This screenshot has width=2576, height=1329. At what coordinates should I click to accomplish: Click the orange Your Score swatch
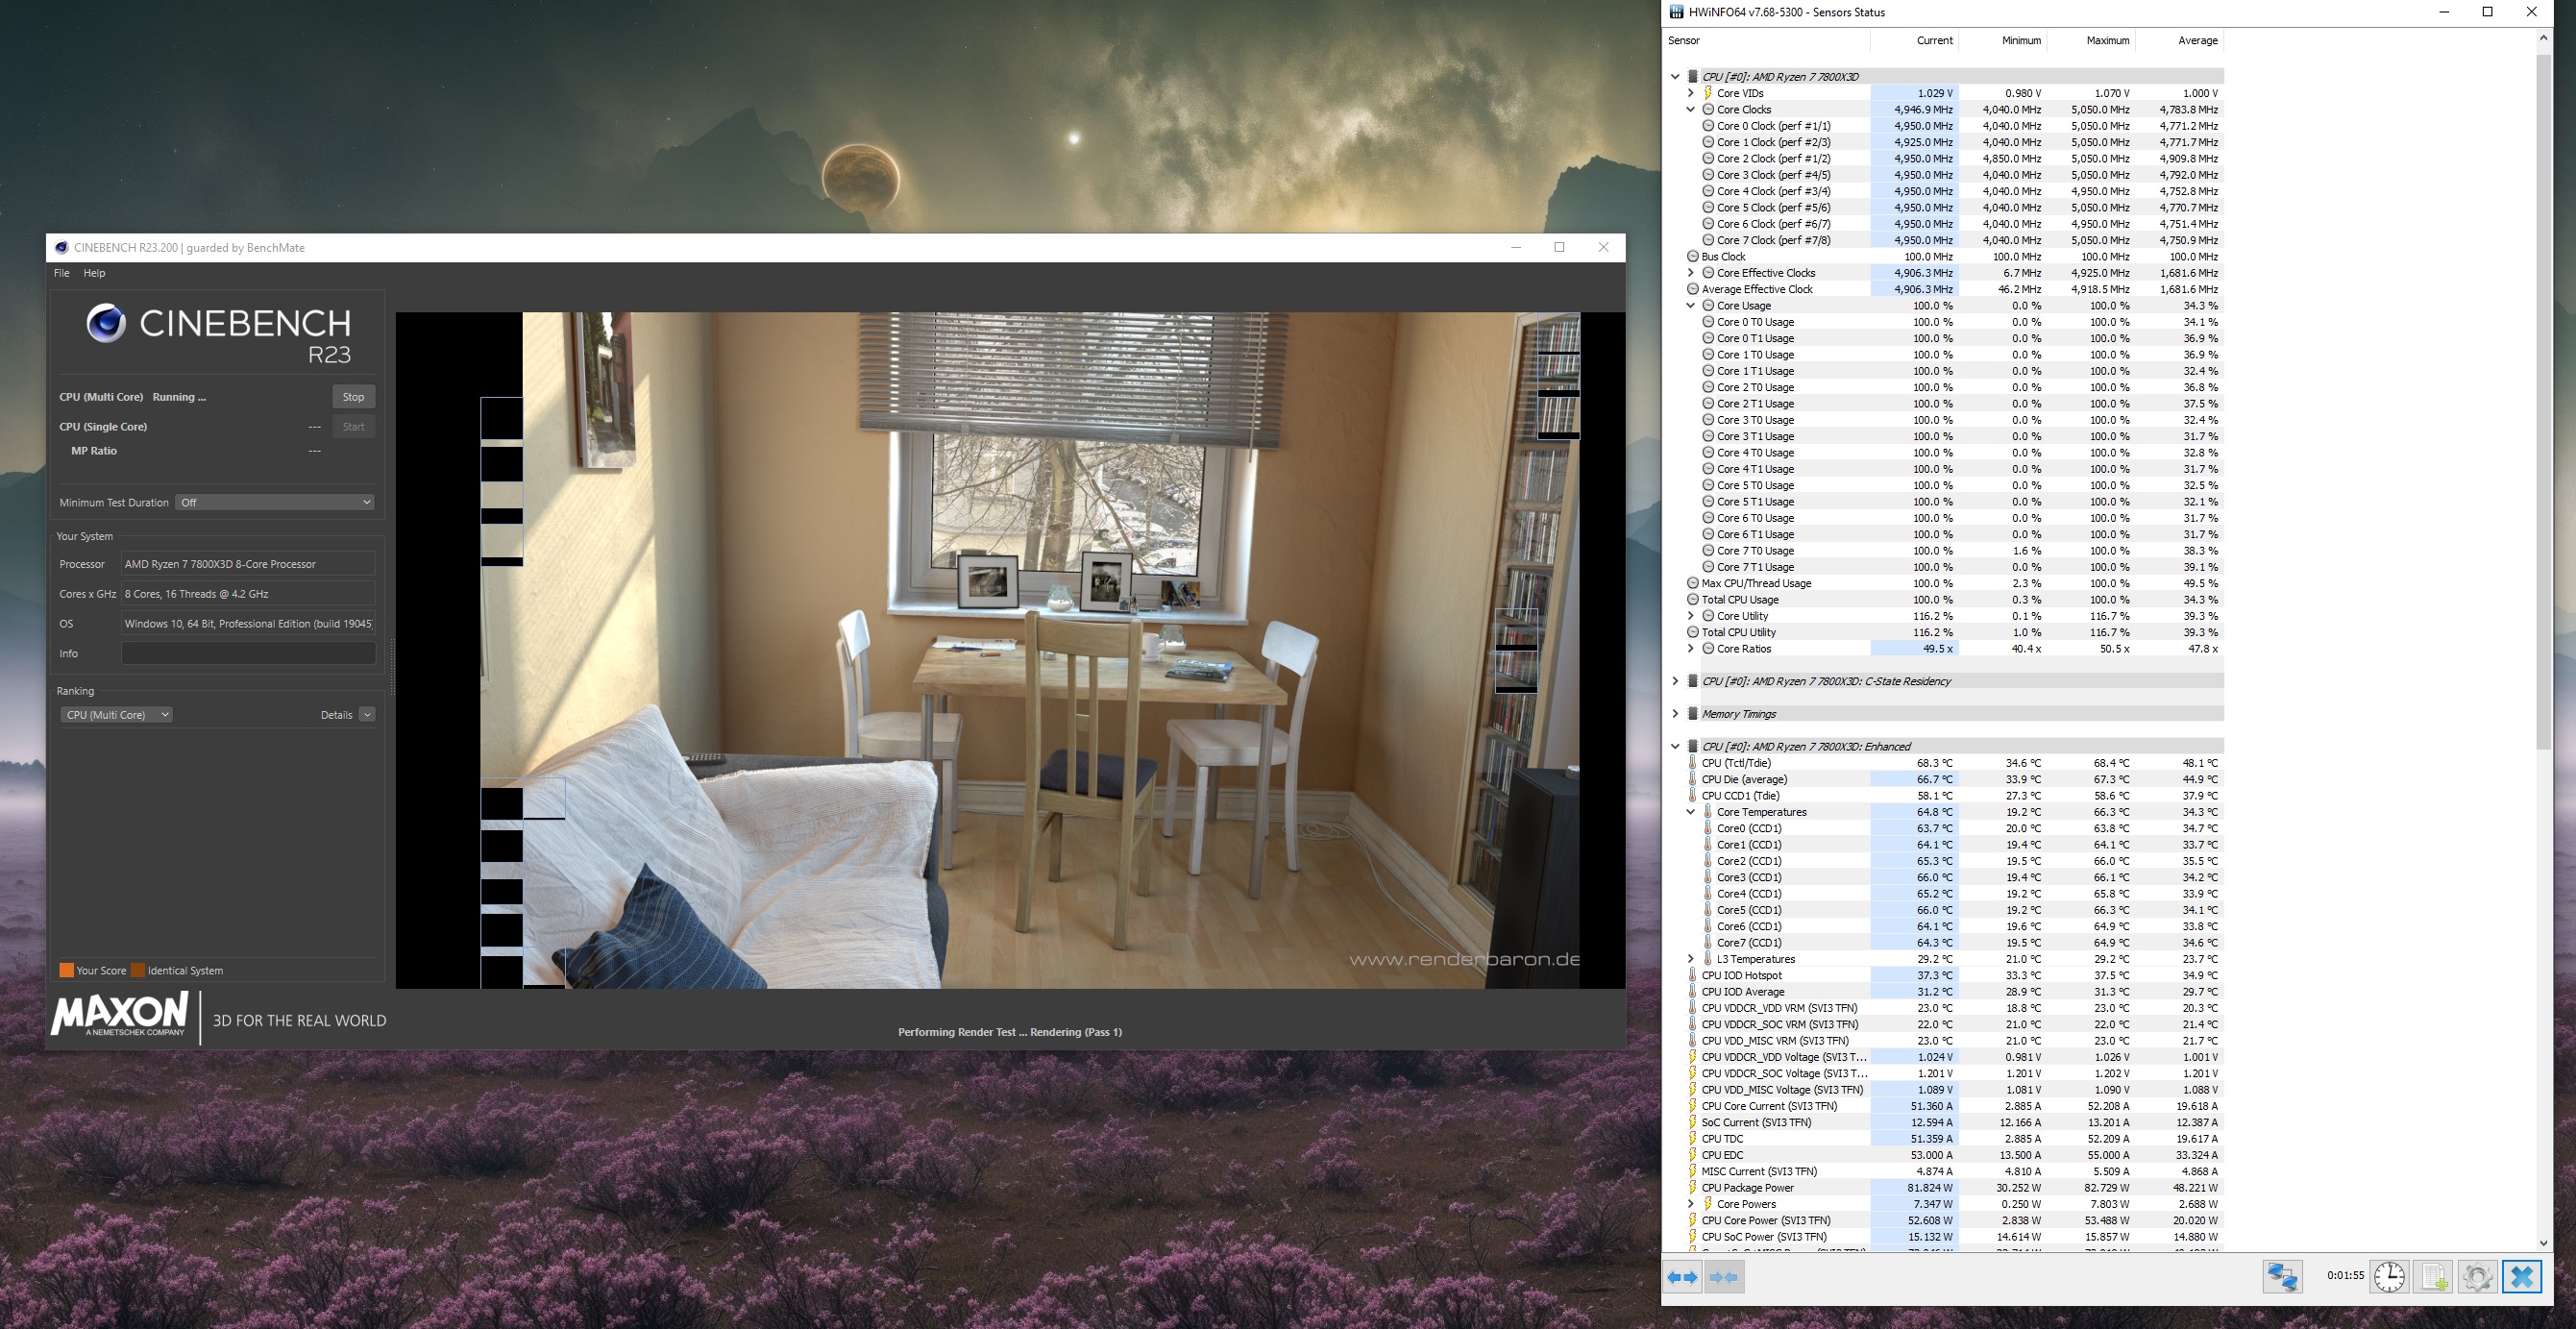coord(66,970)
